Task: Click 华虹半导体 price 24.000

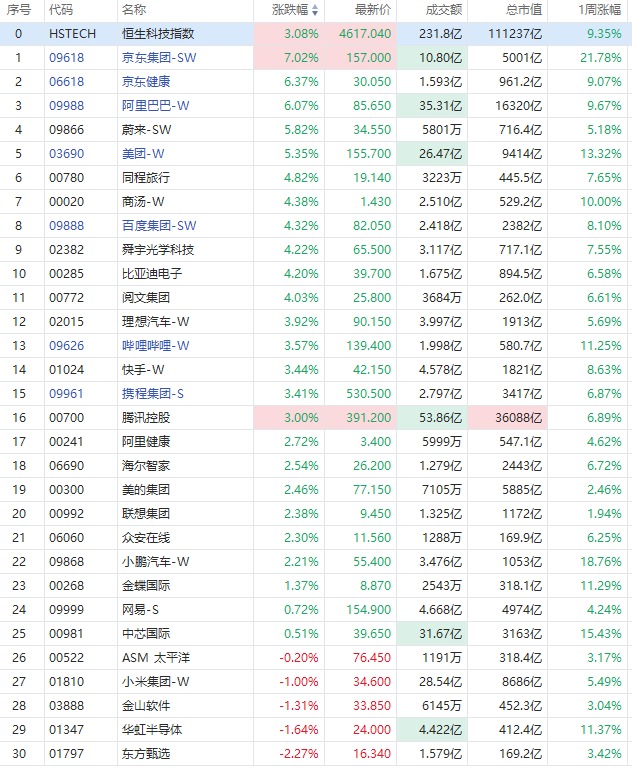Action: (372, 730)
